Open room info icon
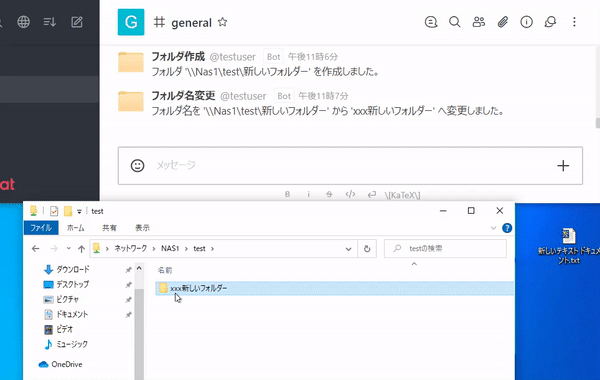Image resolution: width=600 pixels, height=380 pixels. pyautogui.click(x=527, y=22)
